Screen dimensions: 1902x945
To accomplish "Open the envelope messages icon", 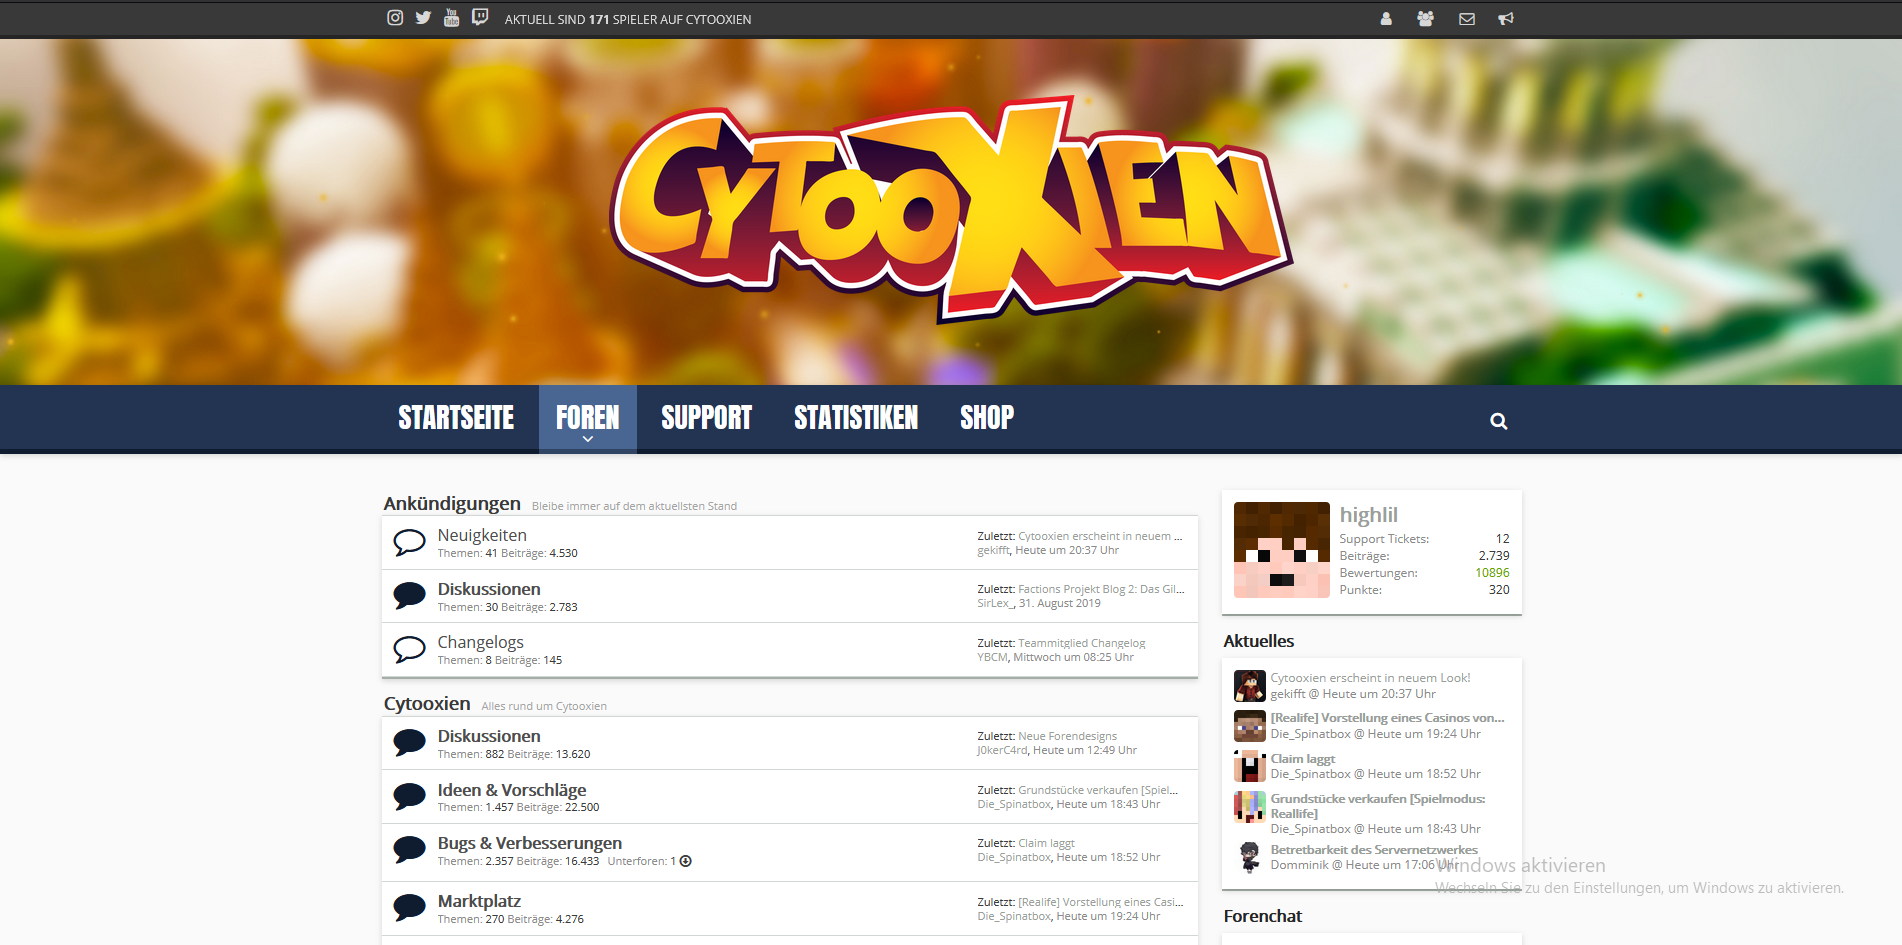I will click(x=1467, y=18).
